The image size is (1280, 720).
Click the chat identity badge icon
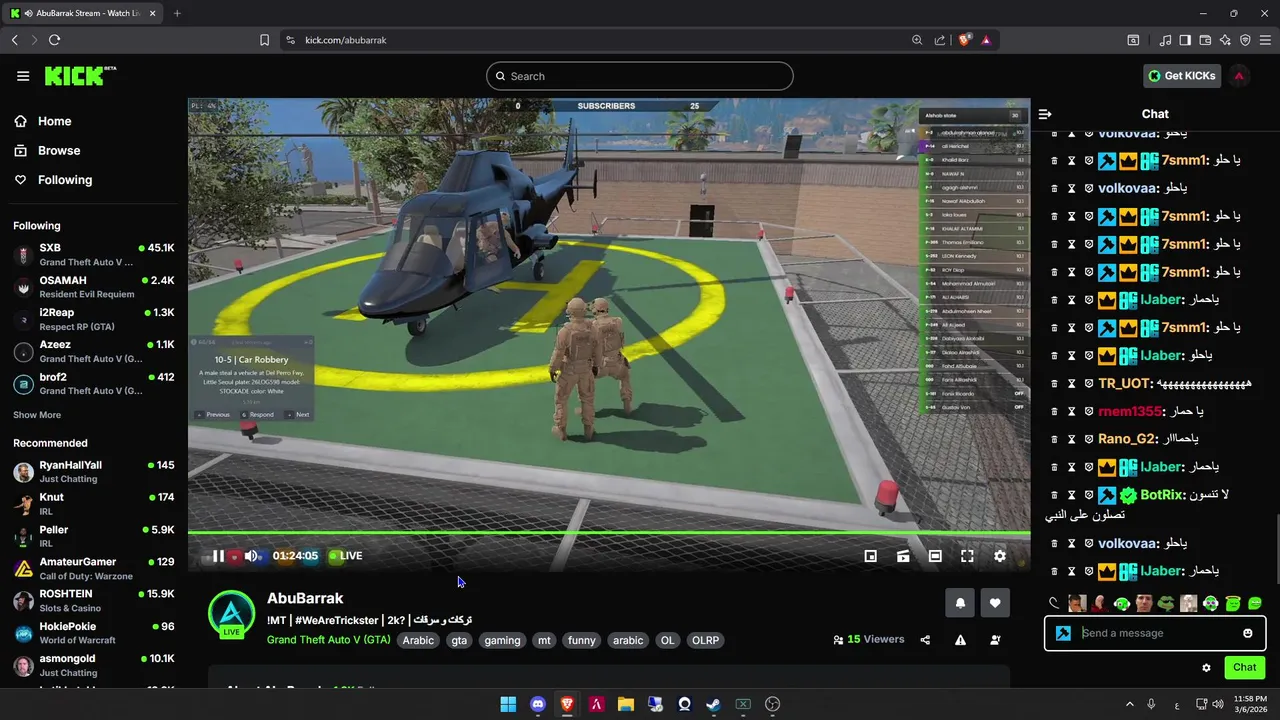point(1063,633)
